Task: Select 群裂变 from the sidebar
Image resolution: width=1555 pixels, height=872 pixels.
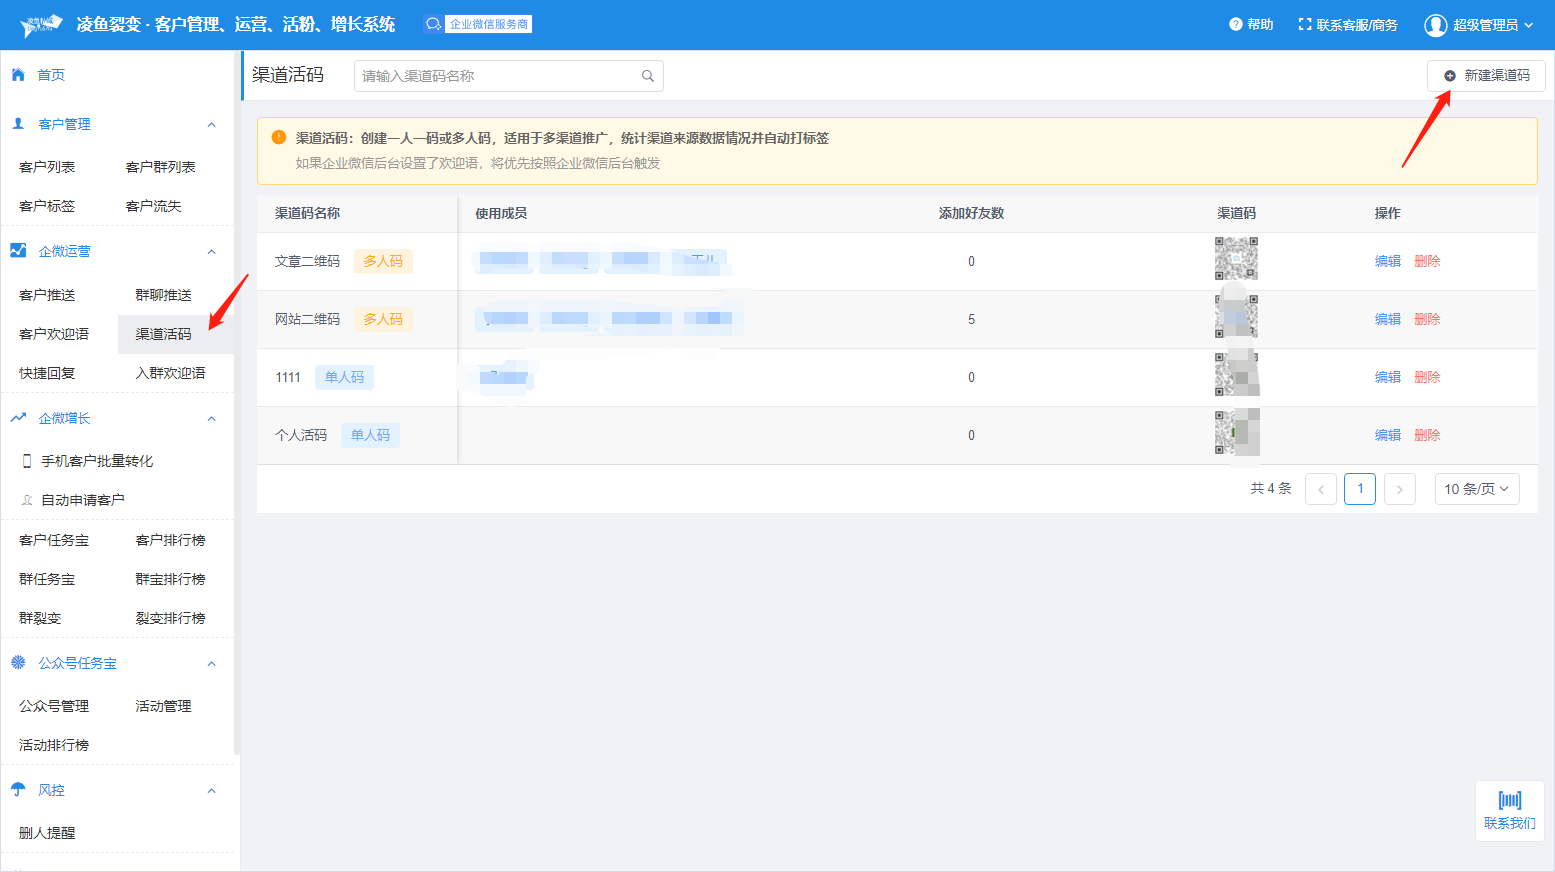Action: [x=40, y=618]
